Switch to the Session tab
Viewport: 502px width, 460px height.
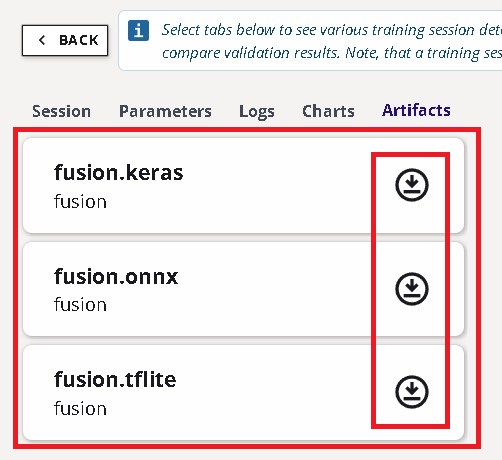coord(61,111)
